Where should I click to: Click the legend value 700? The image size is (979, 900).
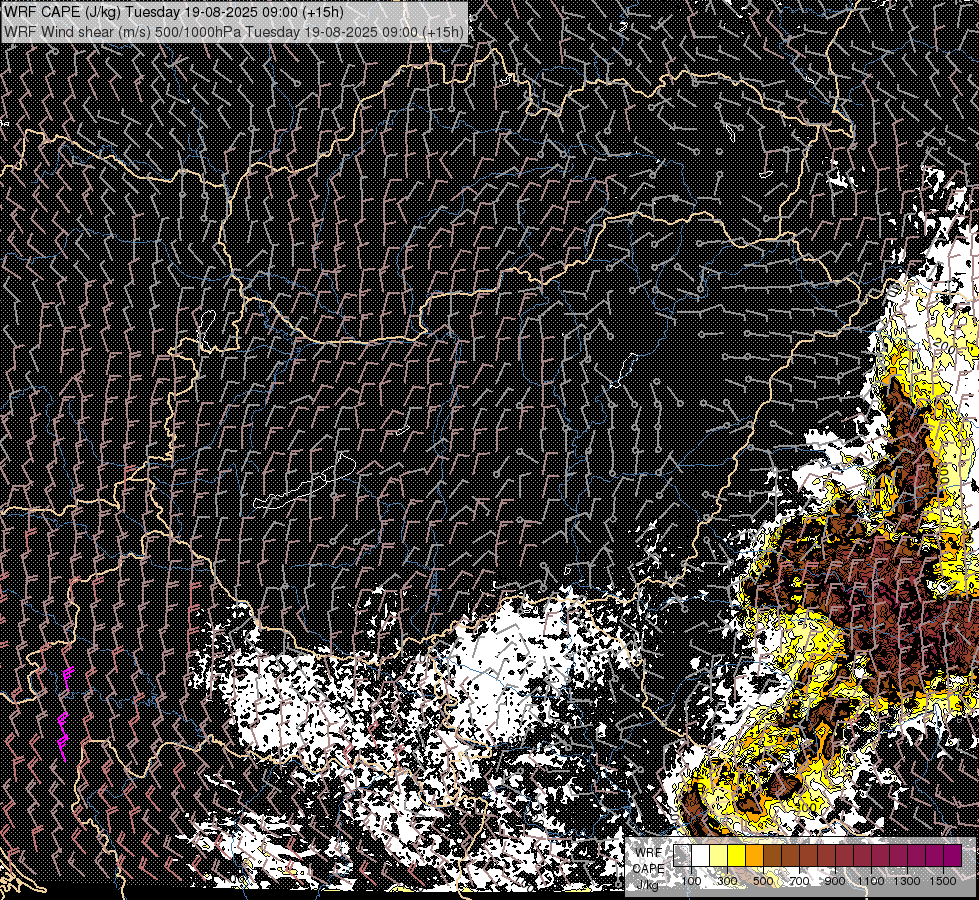coord(799,881)
